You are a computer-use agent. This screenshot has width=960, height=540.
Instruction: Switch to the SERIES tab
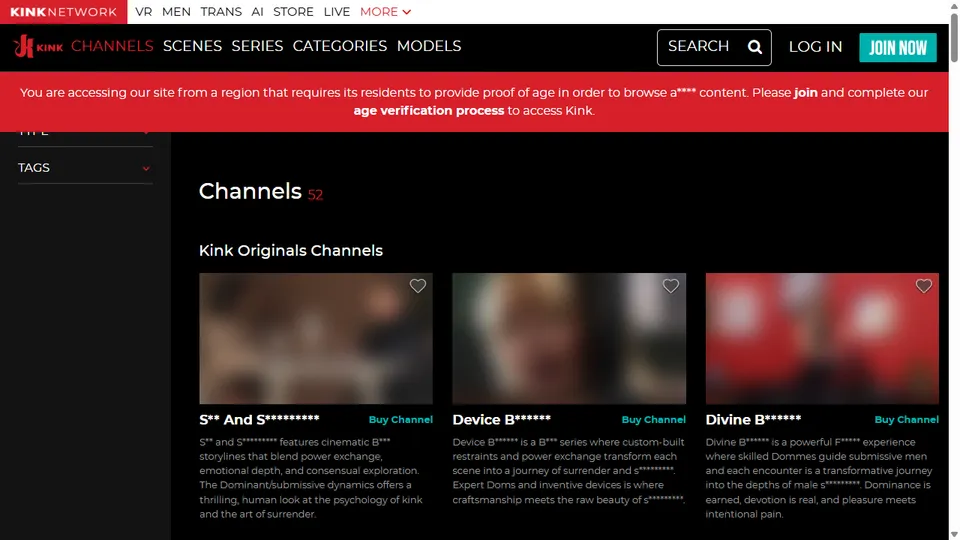click(x=257, y=46)
